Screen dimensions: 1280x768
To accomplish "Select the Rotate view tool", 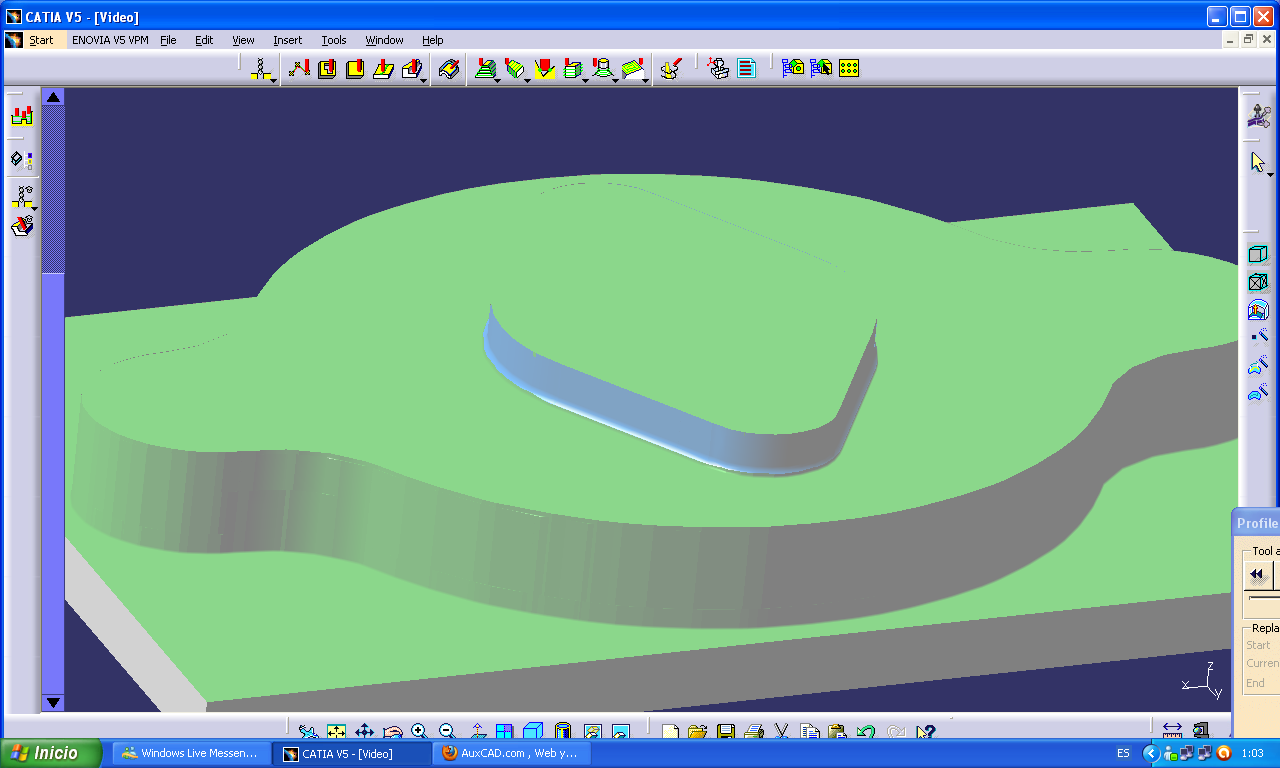I will (393, 732).
